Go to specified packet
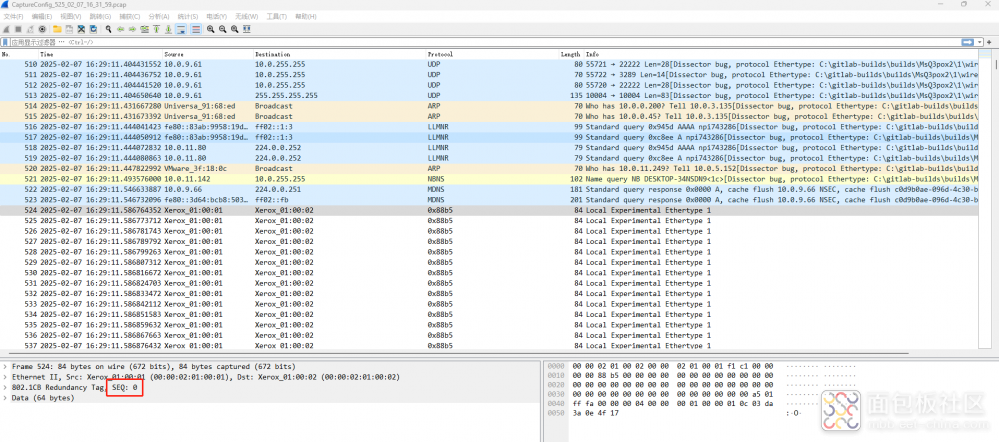The width and height of the screenshot is (999, 442). tap(145, 29)
